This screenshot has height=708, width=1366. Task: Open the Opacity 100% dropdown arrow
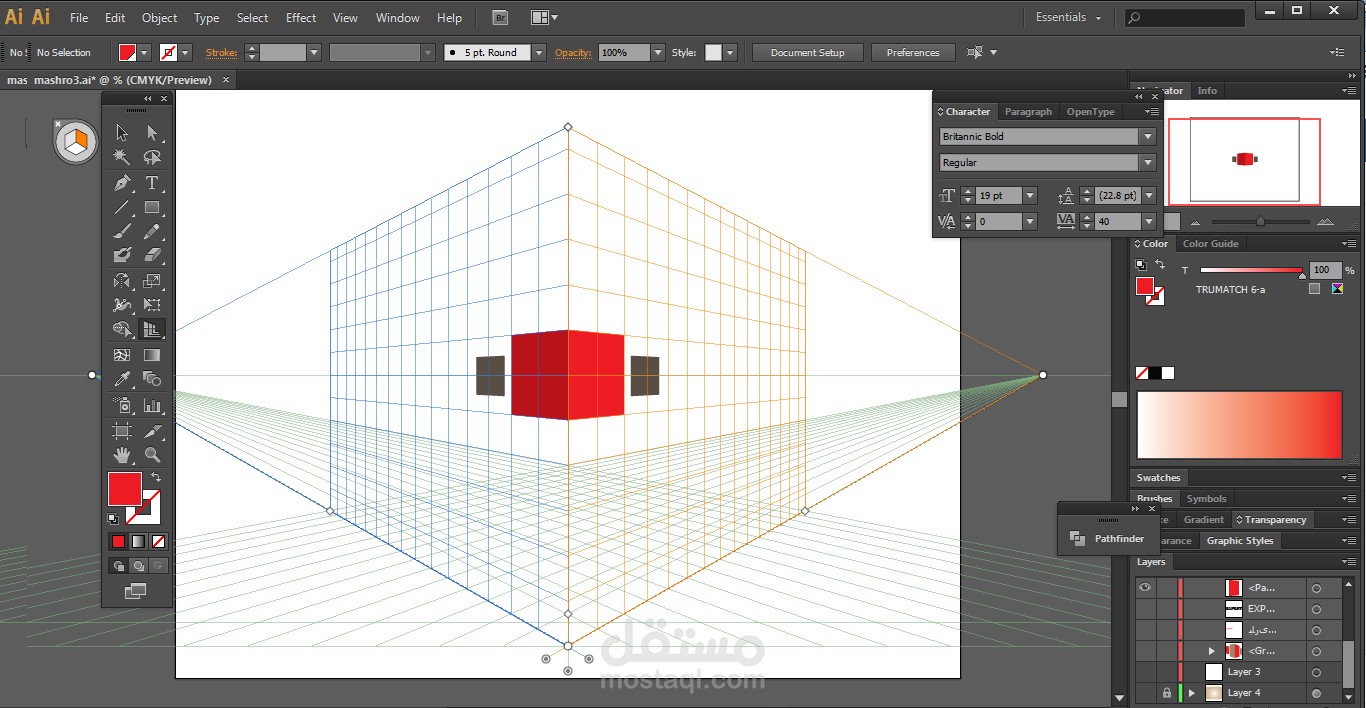click(657, 53)
